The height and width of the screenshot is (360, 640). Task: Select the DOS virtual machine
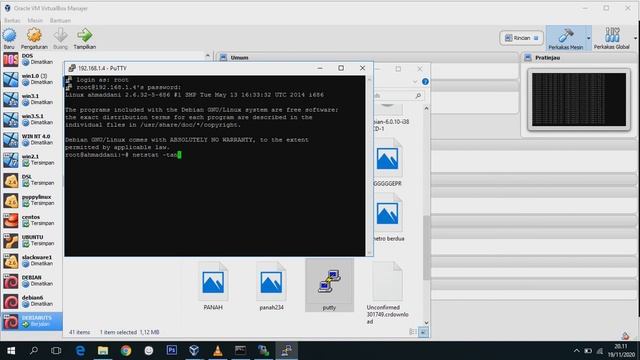click(x=31, y=59)
